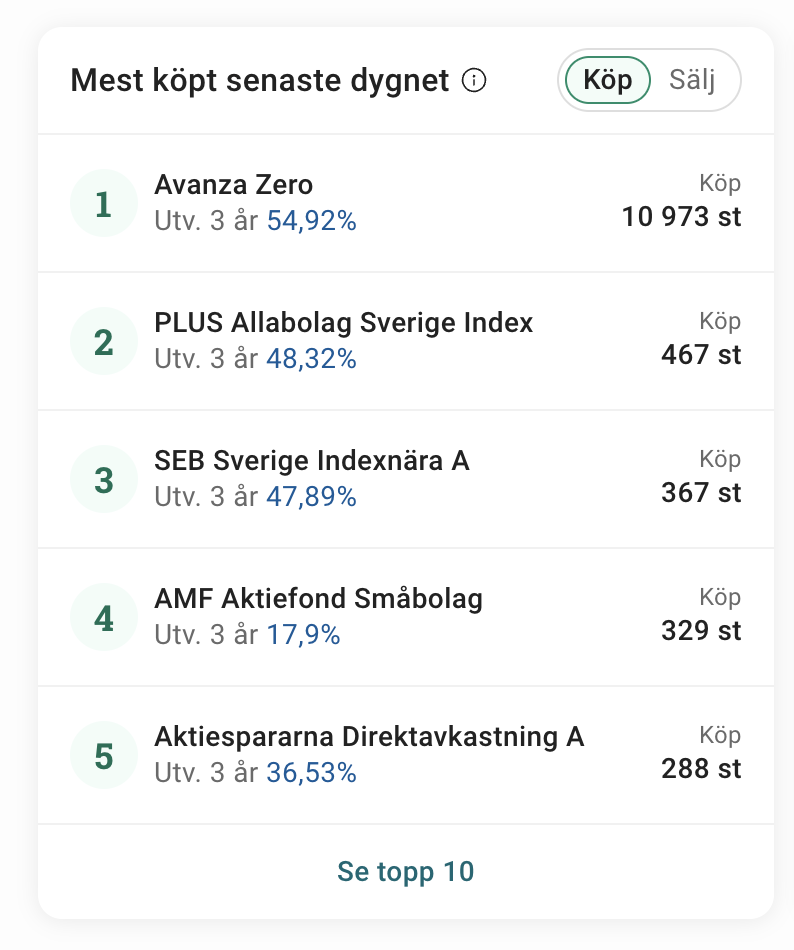Open Aktiespararna Direktavkastning A fund
Viewport: 794px width, 950px height.
pos(368,737)
